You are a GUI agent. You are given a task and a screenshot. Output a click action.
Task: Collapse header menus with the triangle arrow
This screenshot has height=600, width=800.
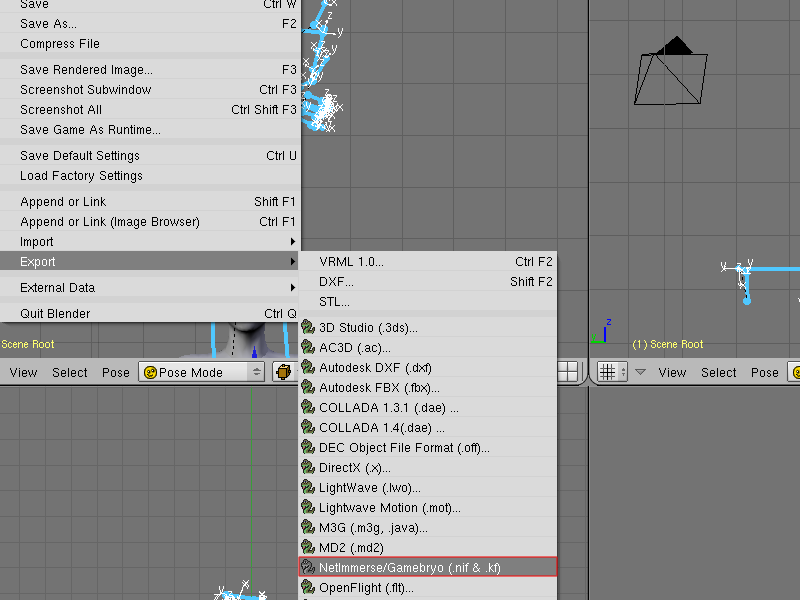coord(640,372)
